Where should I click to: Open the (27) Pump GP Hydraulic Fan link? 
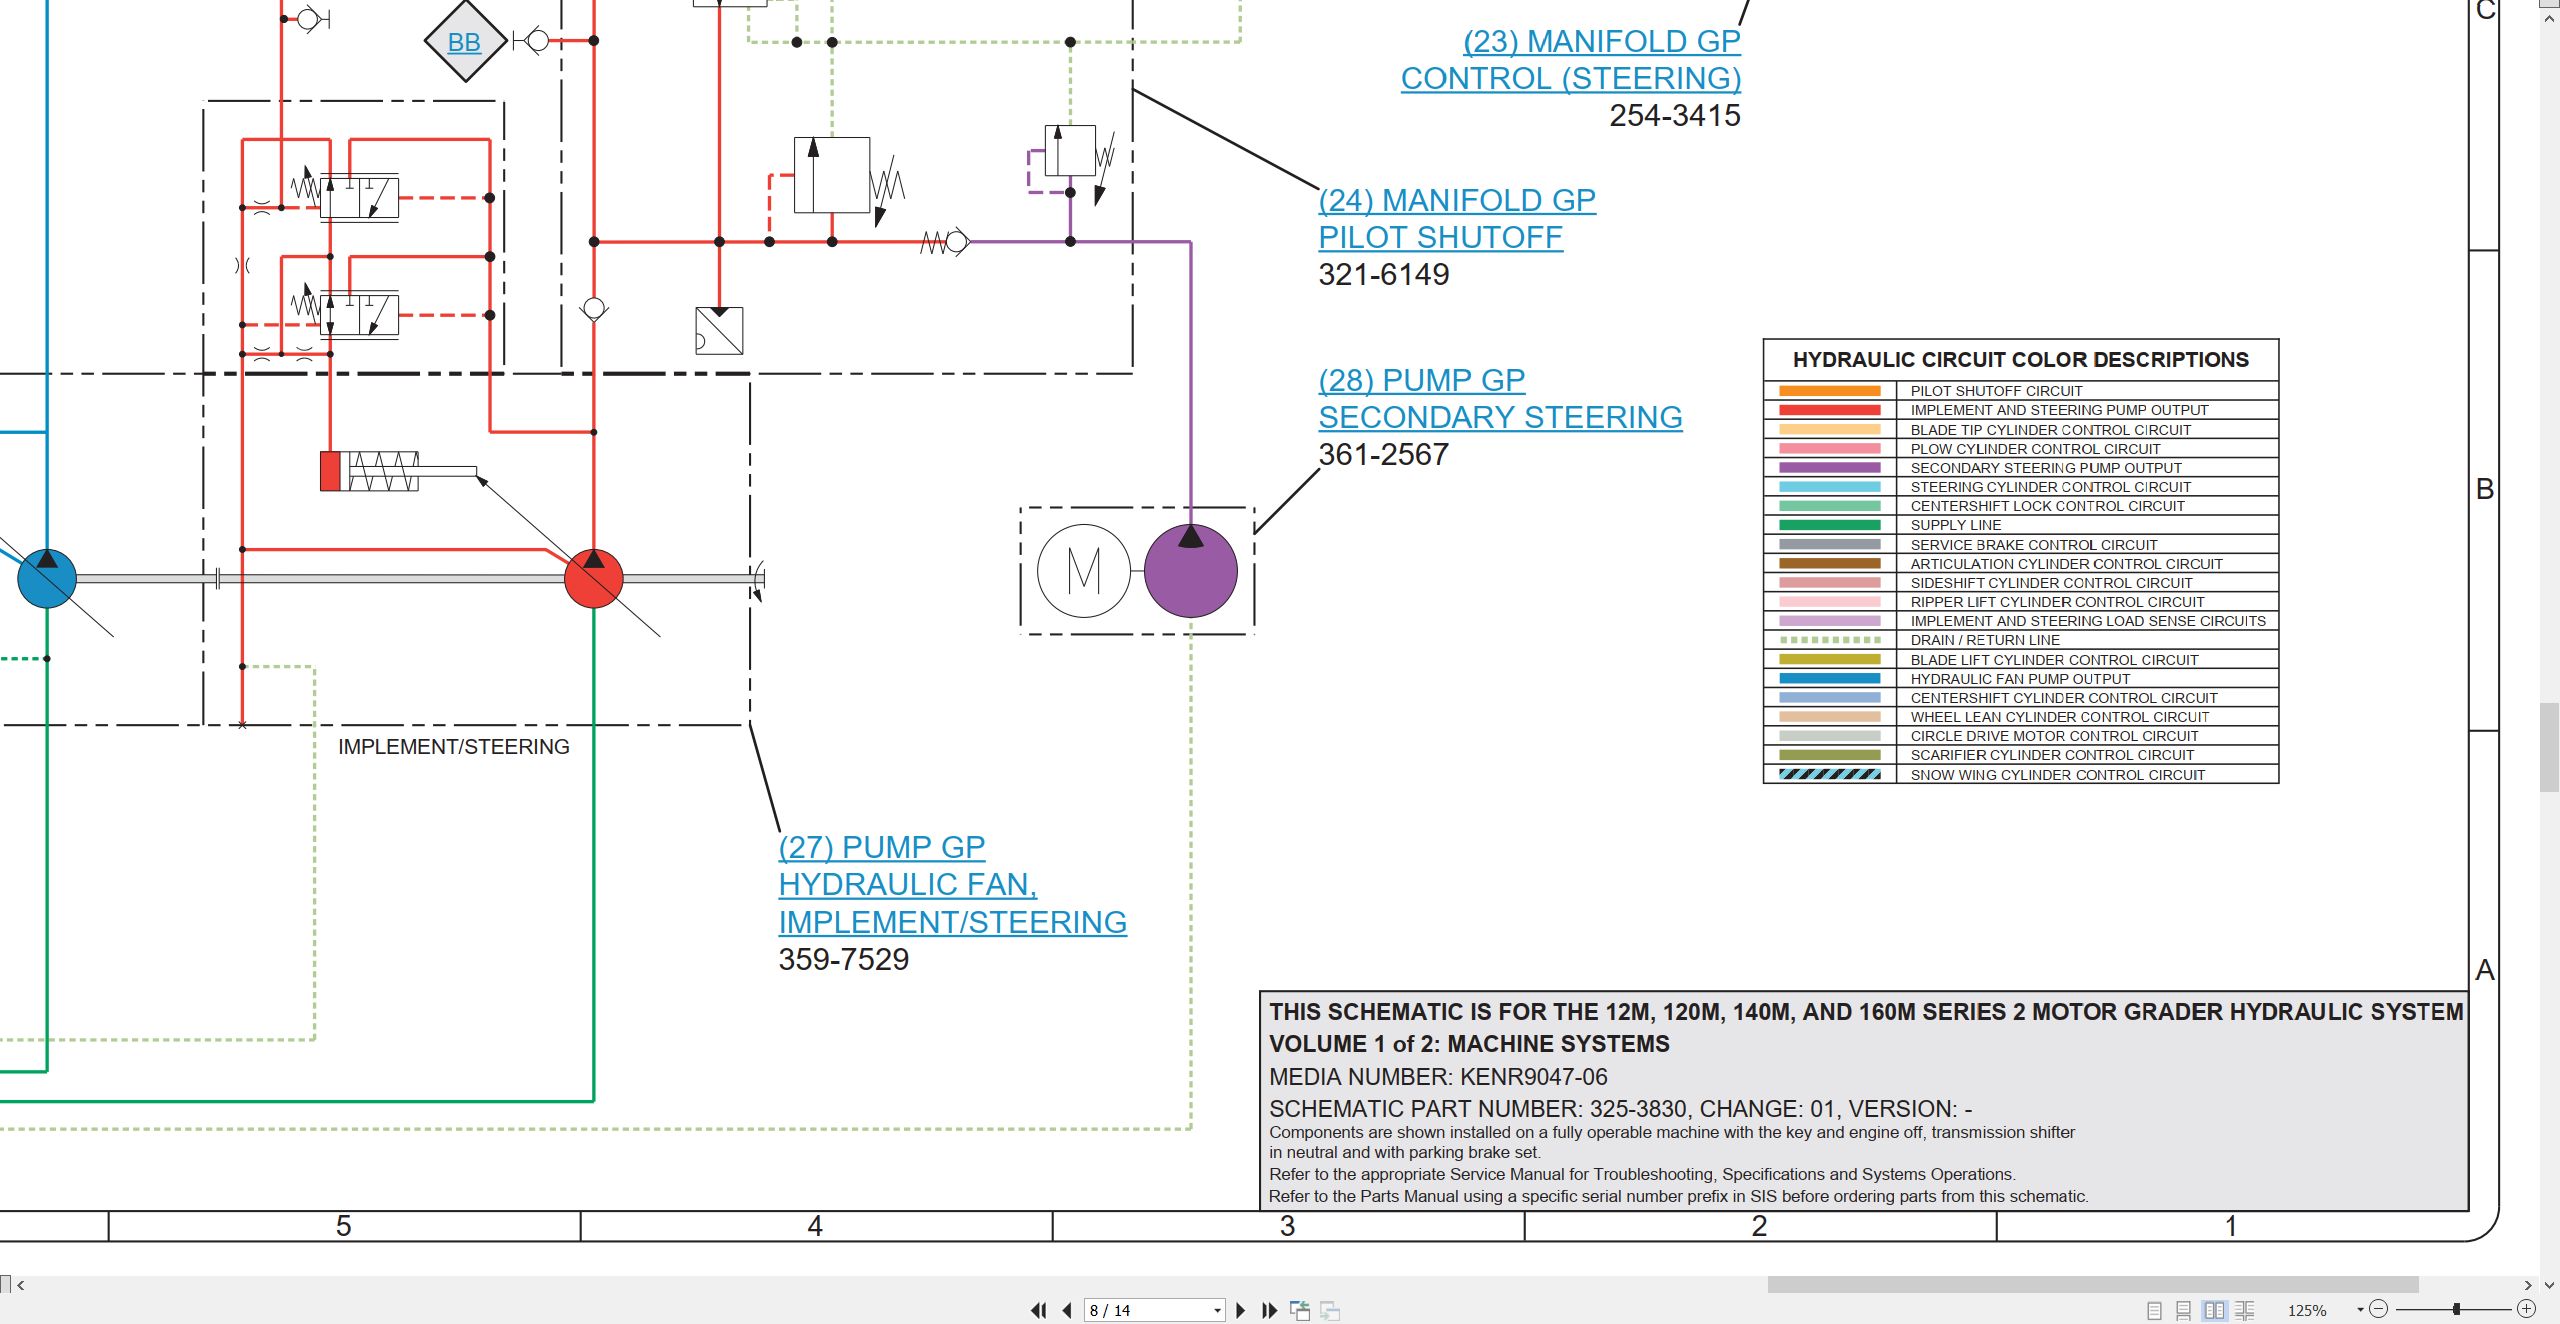pos(952,885)
